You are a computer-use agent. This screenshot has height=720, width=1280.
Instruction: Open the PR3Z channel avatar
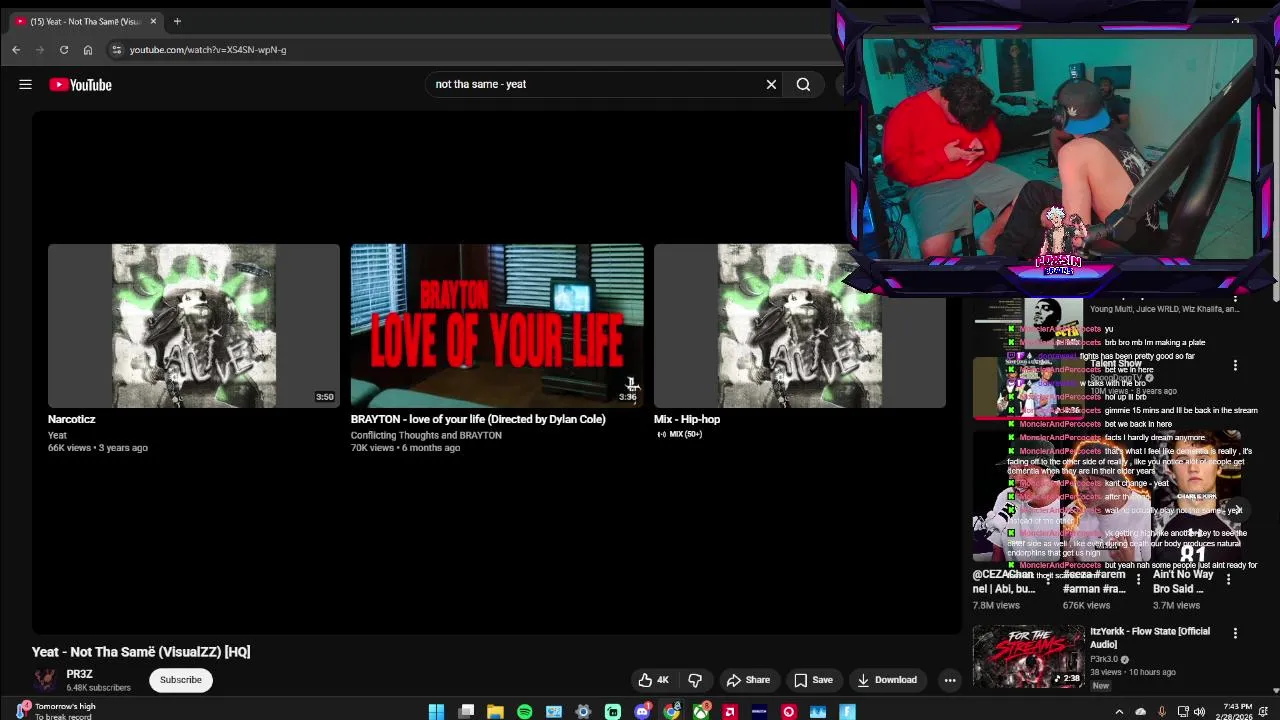(45, 680)
